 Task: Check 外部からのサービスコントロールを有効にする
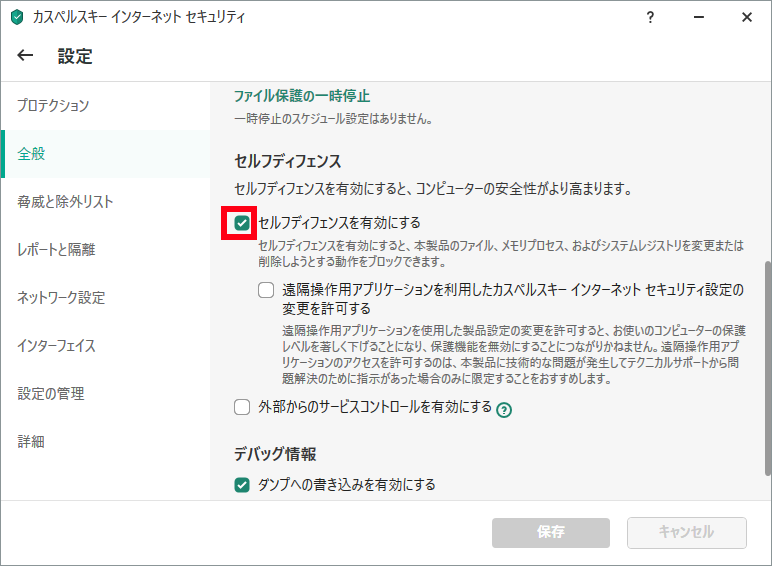(x=241, y=407)
